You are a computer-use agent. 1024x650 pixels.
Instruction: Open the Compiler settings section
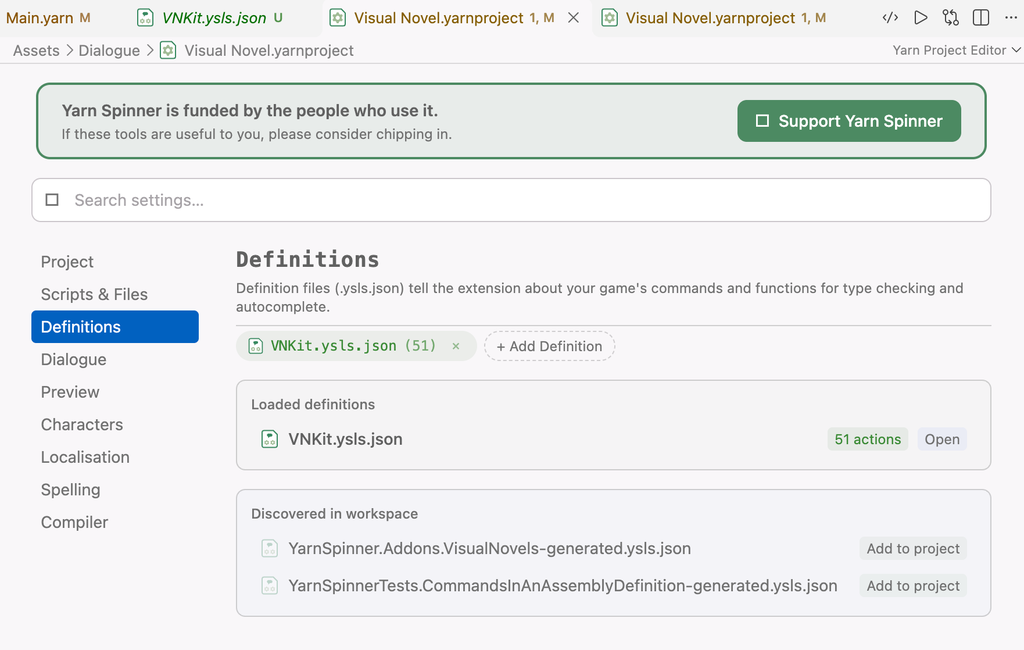point(115,523)
